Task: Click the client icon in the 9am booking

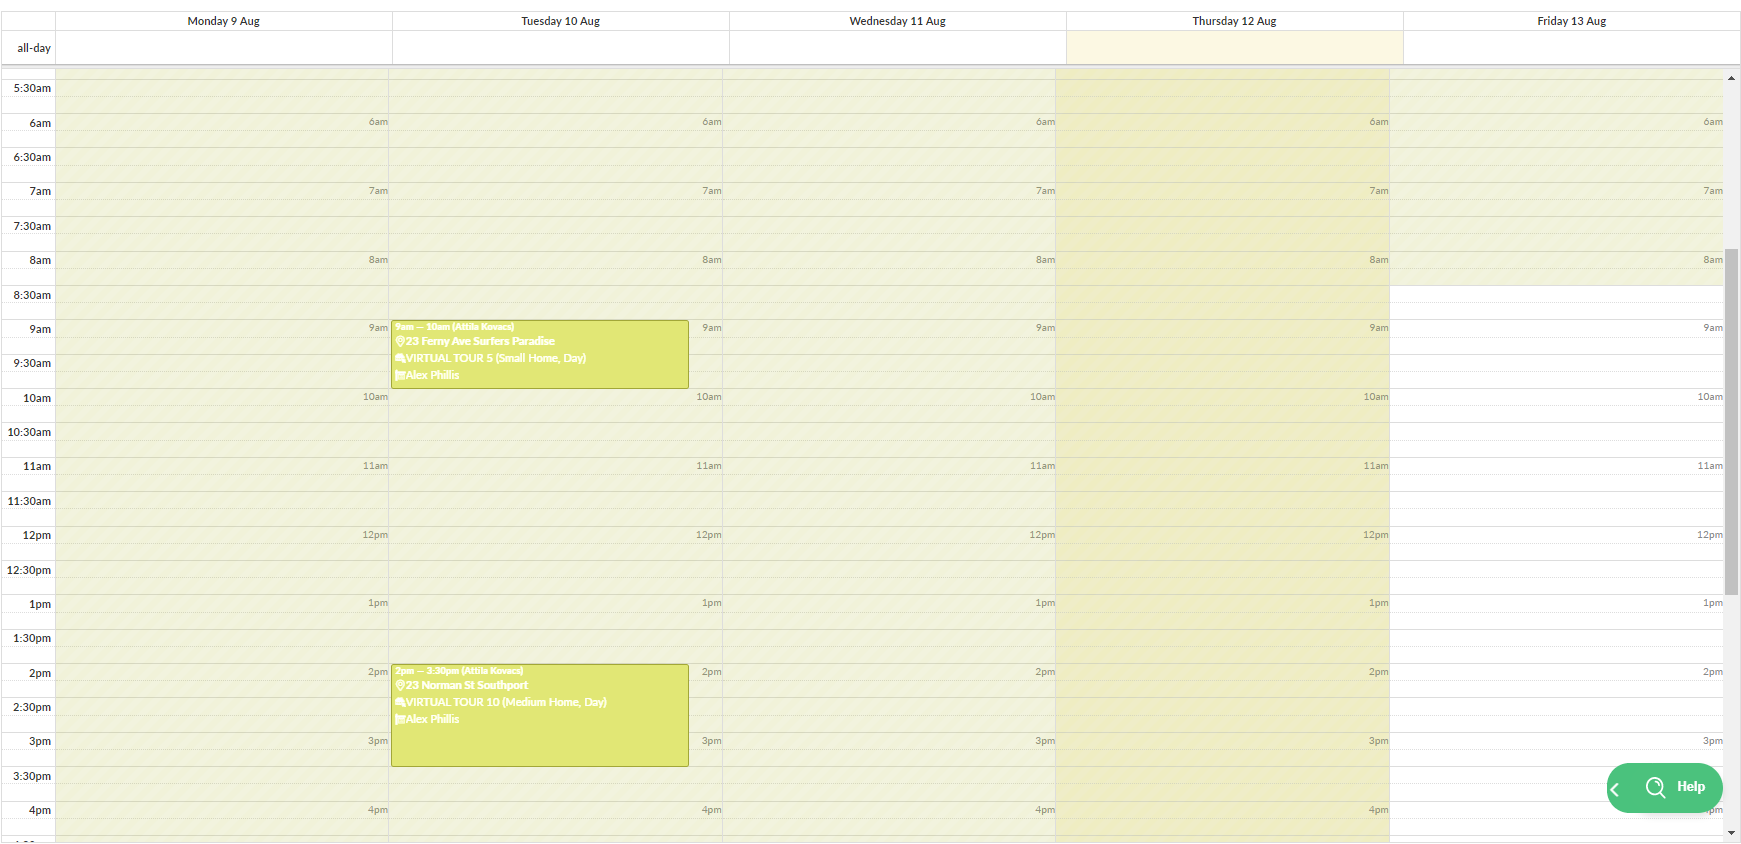Action: point(400,376)
